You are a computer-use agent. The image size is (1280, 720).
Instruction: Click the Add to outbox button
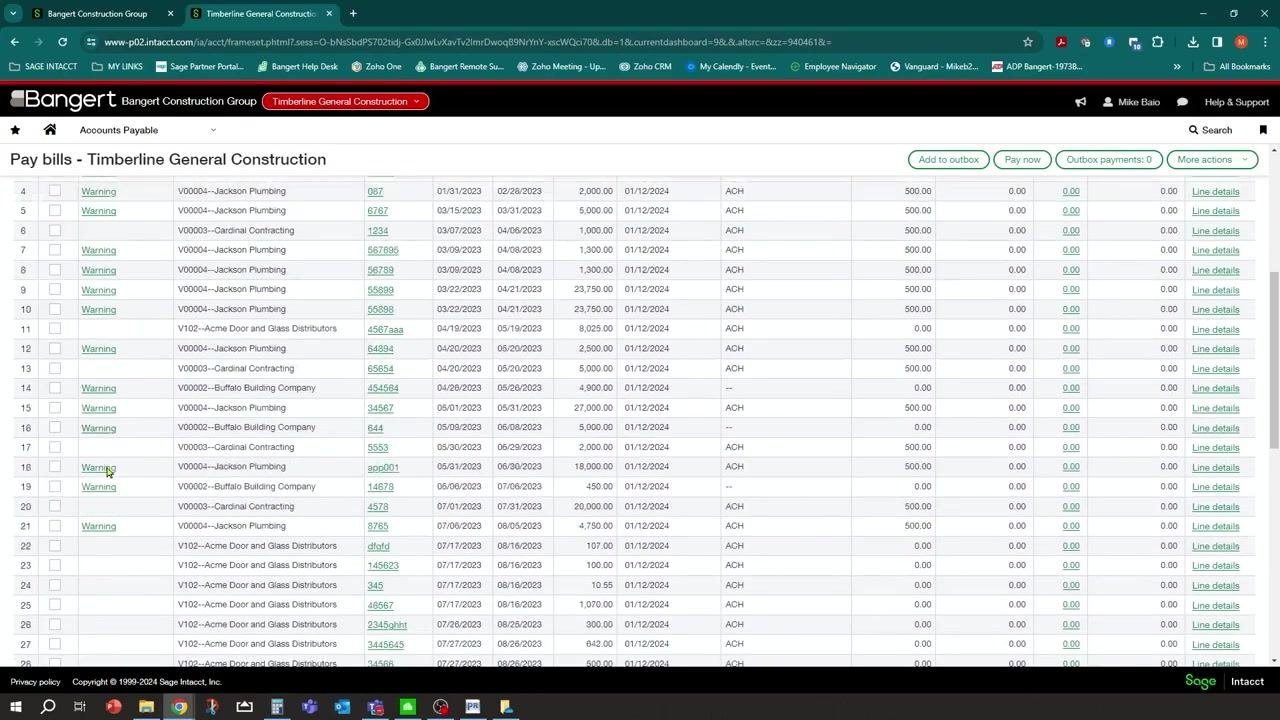click(x=949, y=159)
